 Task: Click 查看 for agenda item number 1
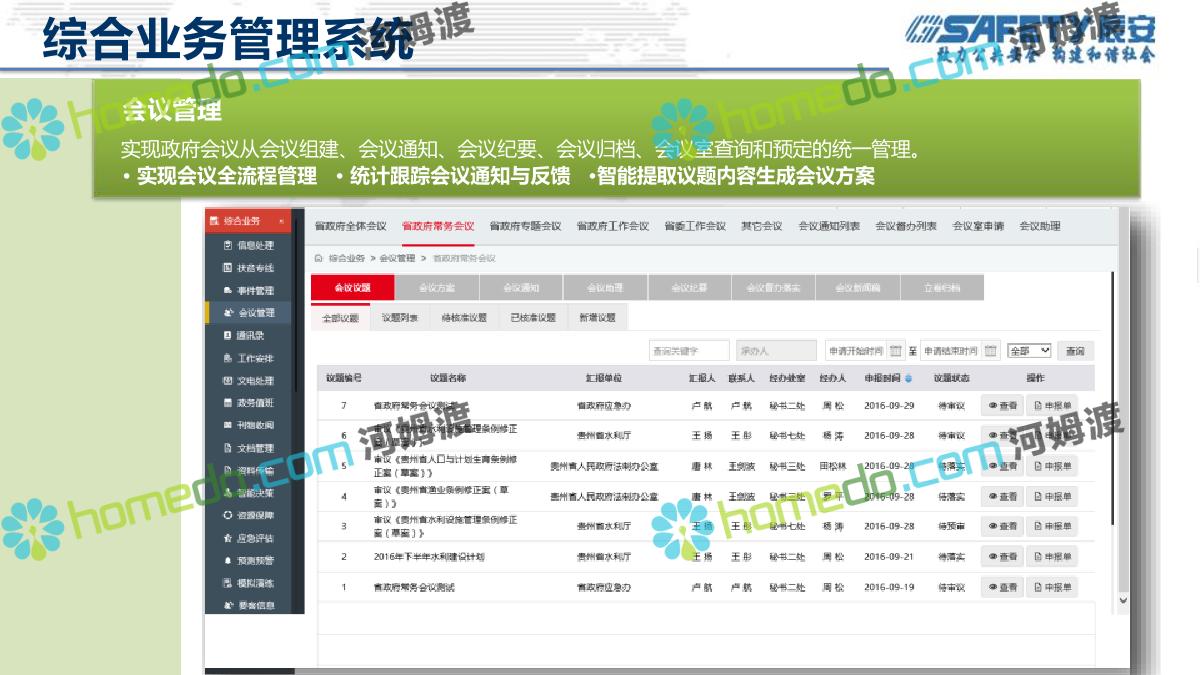pyautogui.click(x=1002, y=587)
